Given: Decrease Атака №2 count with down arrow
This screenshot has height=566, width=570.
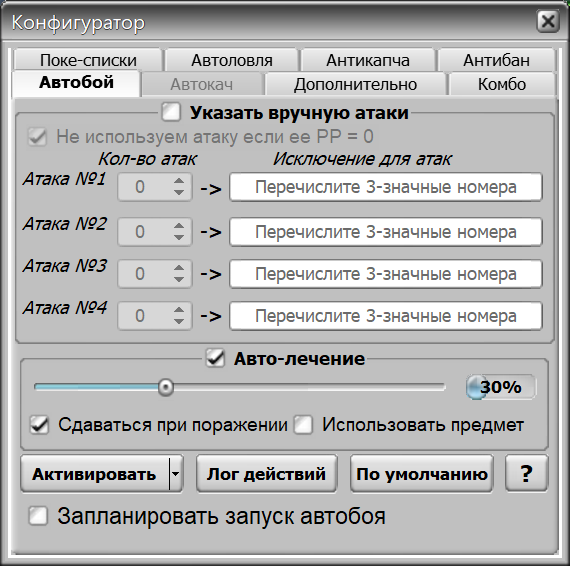Looking at the screenshot, I should [179, 237].
